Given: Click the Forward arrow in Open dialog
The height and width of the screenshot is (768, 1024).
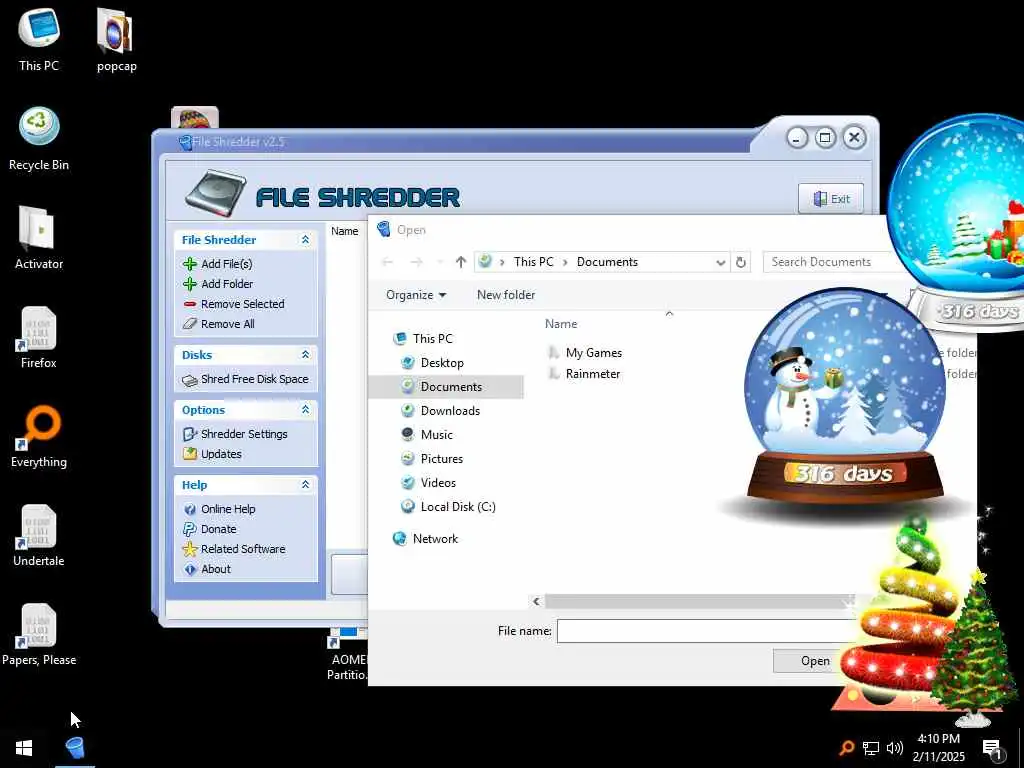Looking at the screenshot, I should coord(417,262).
